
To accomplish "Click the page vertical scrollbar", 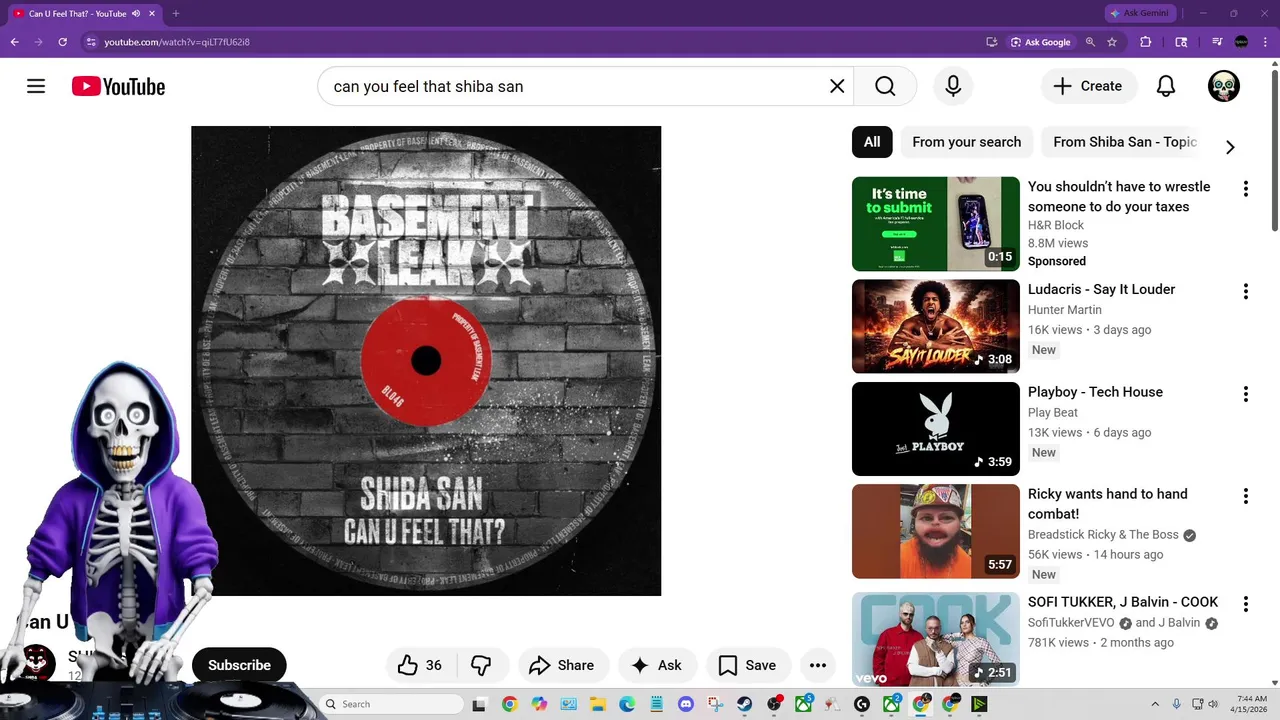I will [x=1274, y=150].
